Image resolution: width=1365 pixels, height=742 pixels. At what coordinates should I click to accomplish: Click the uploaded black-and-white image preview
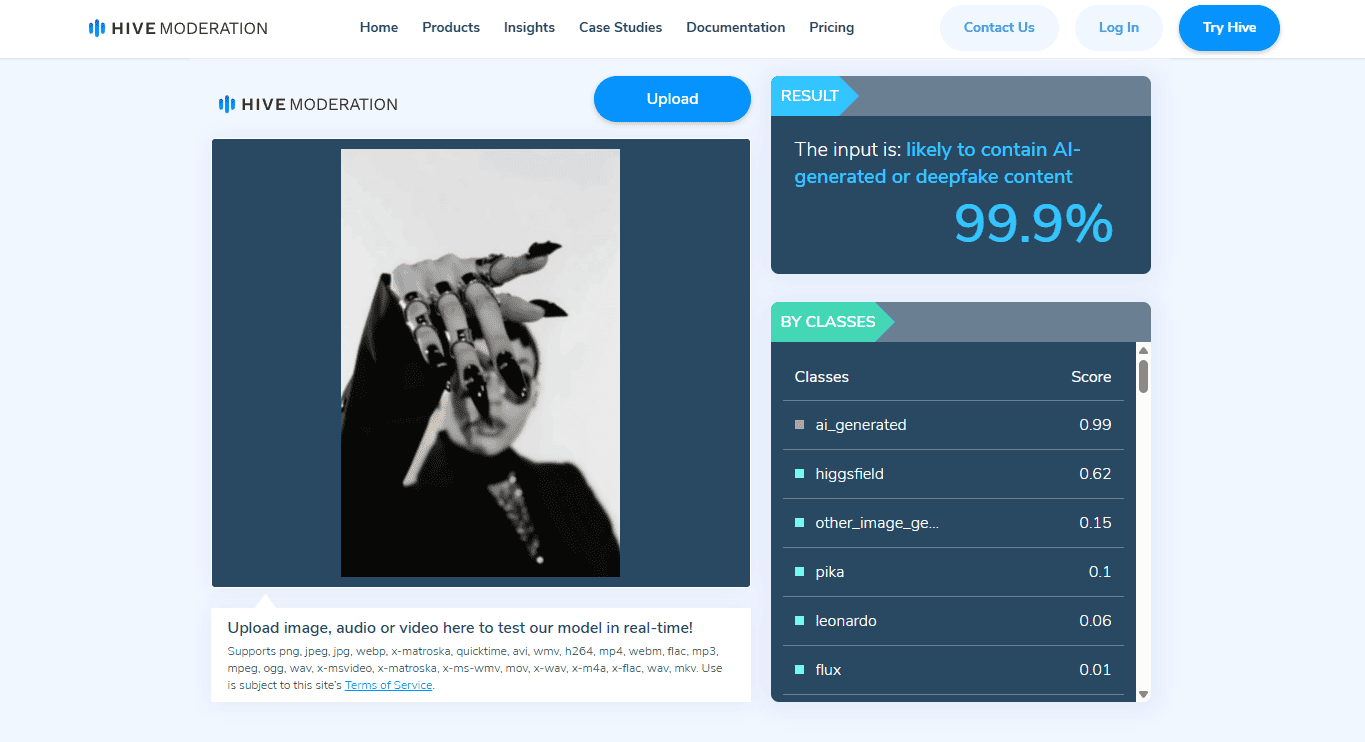[x=480, y=363]
